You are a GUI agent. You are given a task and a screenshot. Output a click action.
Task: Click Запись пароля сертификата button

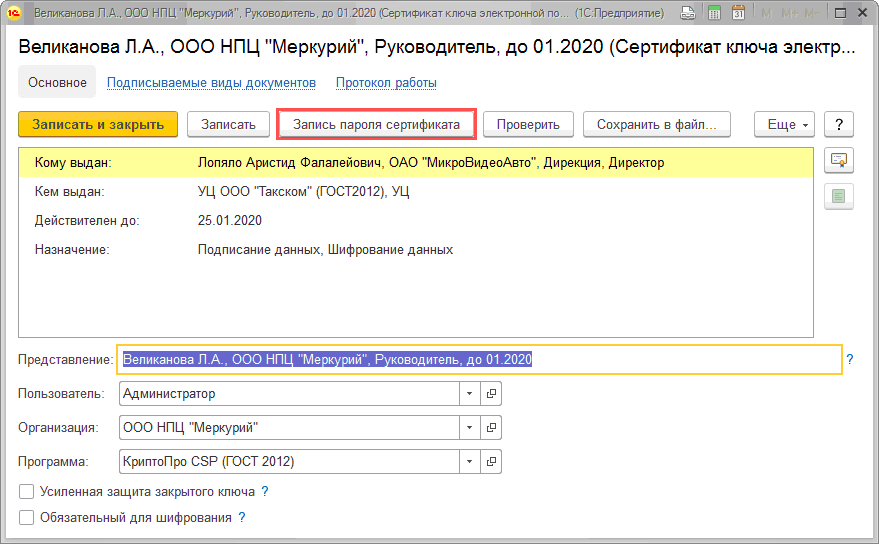coord(376,125)
